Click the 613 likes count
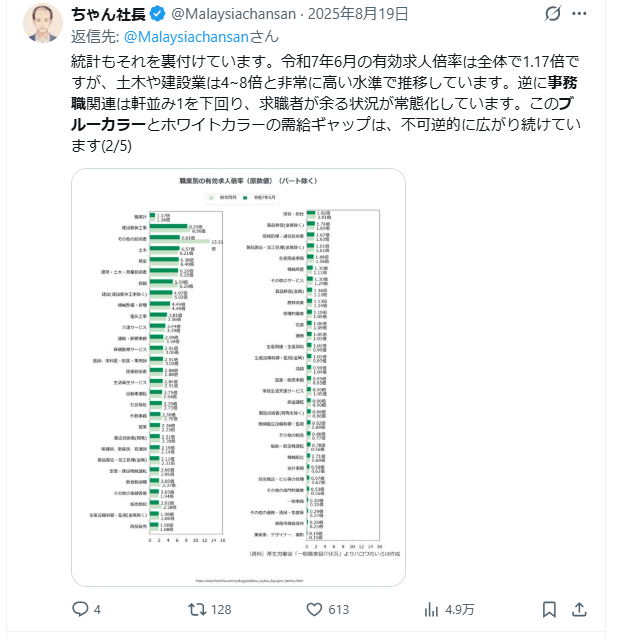Image resolution: width=618 pixels, height=639 pixels. (337, 609)
